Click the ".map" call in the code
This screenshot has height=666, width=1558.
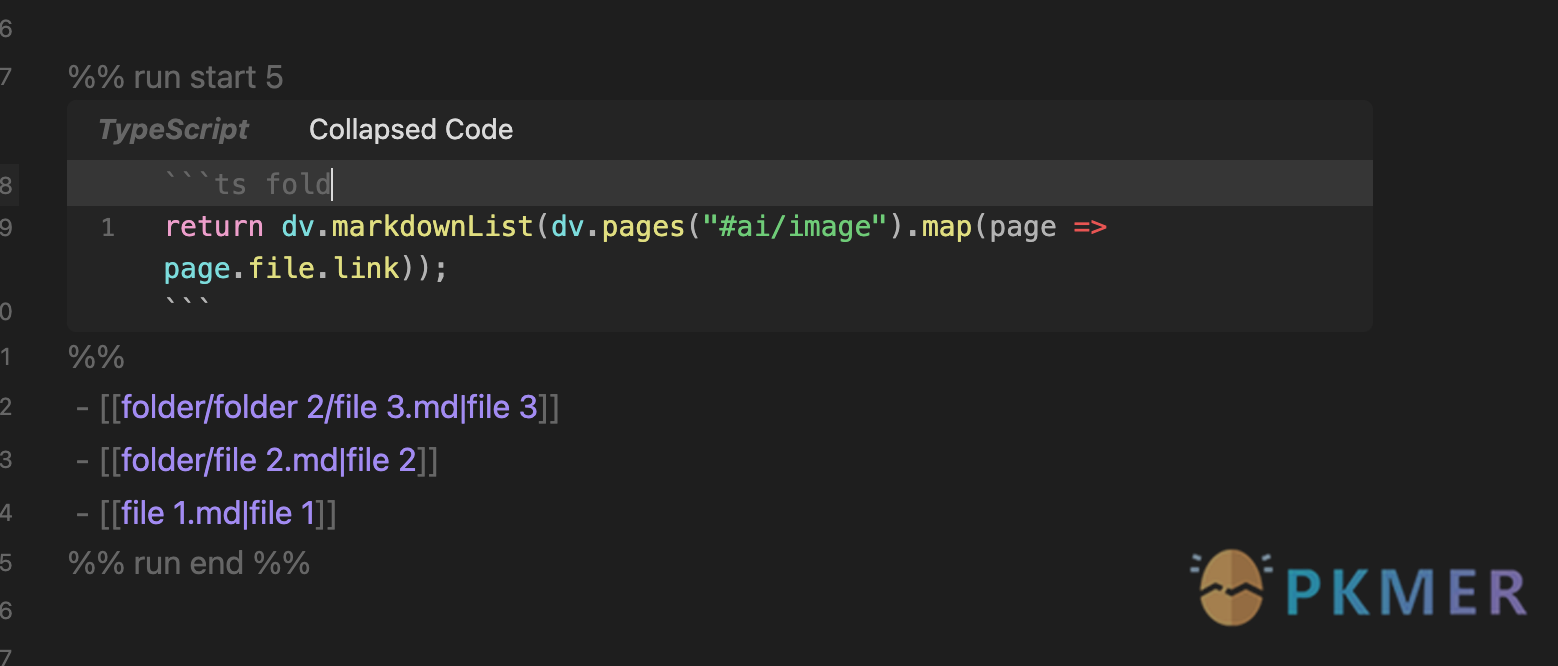point(939,227)
